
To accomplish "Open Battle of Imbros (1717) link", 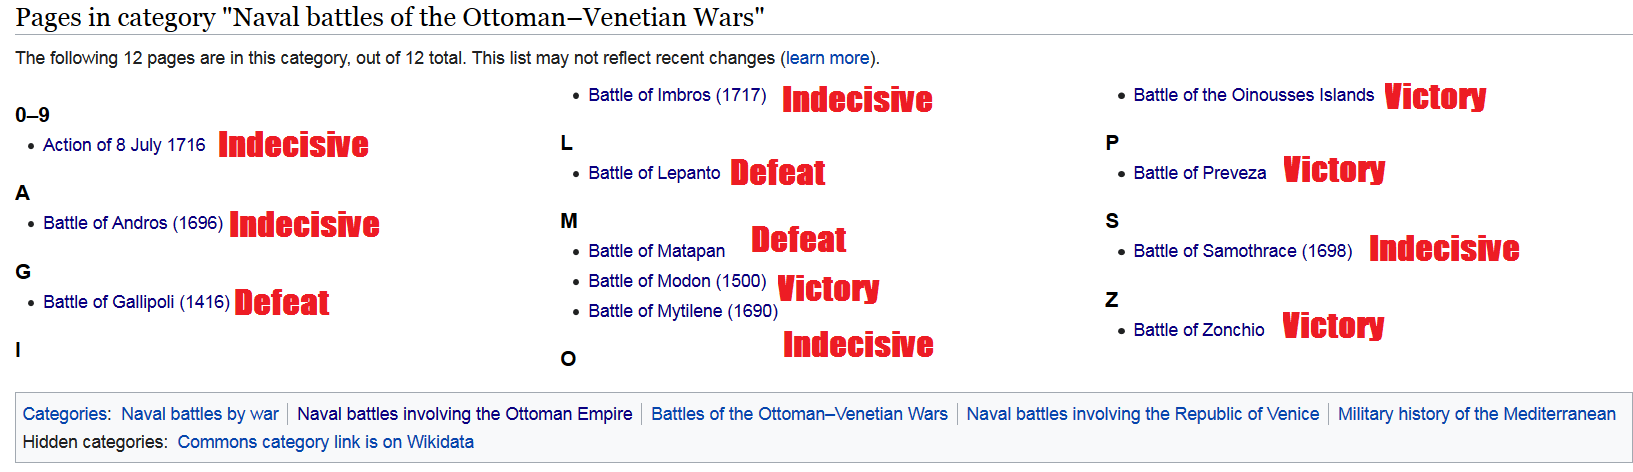I will point(677,95).
